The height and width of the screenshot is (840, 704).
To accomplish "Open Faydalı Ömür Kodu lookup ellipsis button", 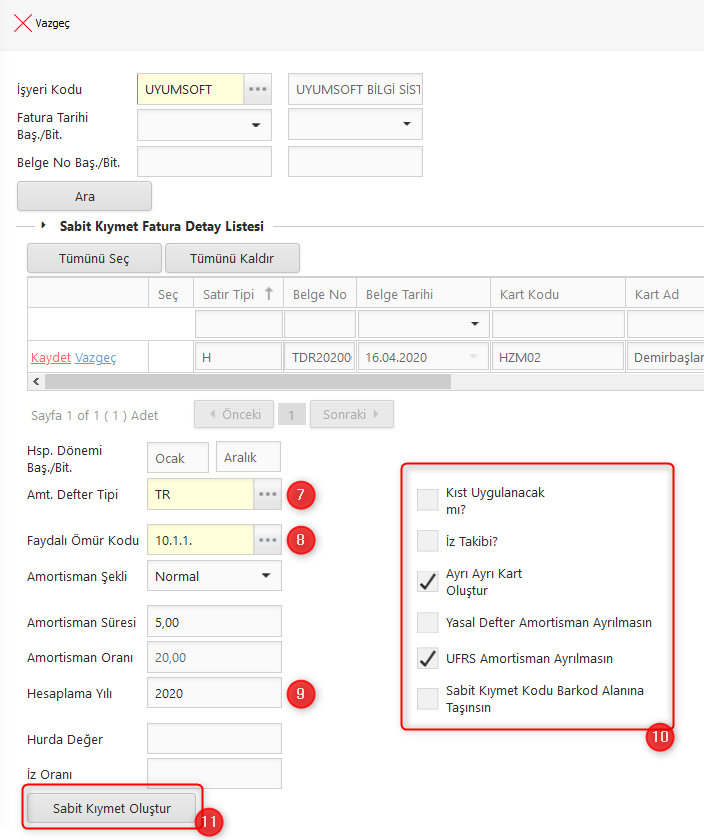I will 267,540.
